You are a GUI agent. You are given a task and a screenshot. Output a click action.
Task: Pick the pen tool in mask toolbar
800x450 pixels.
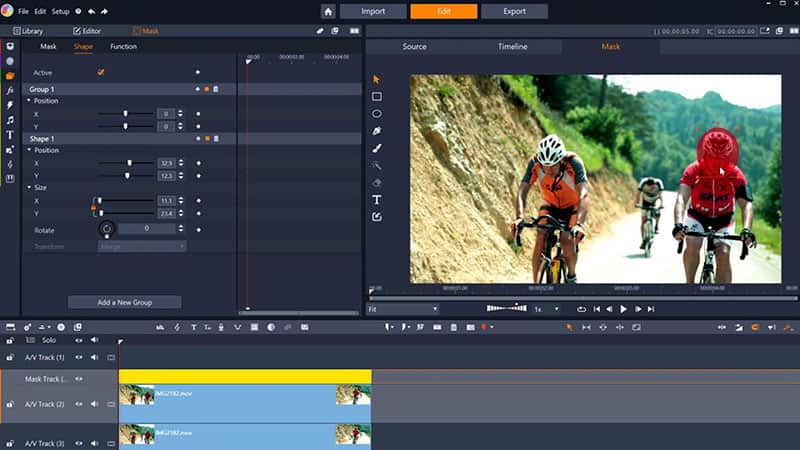point(377,131)
